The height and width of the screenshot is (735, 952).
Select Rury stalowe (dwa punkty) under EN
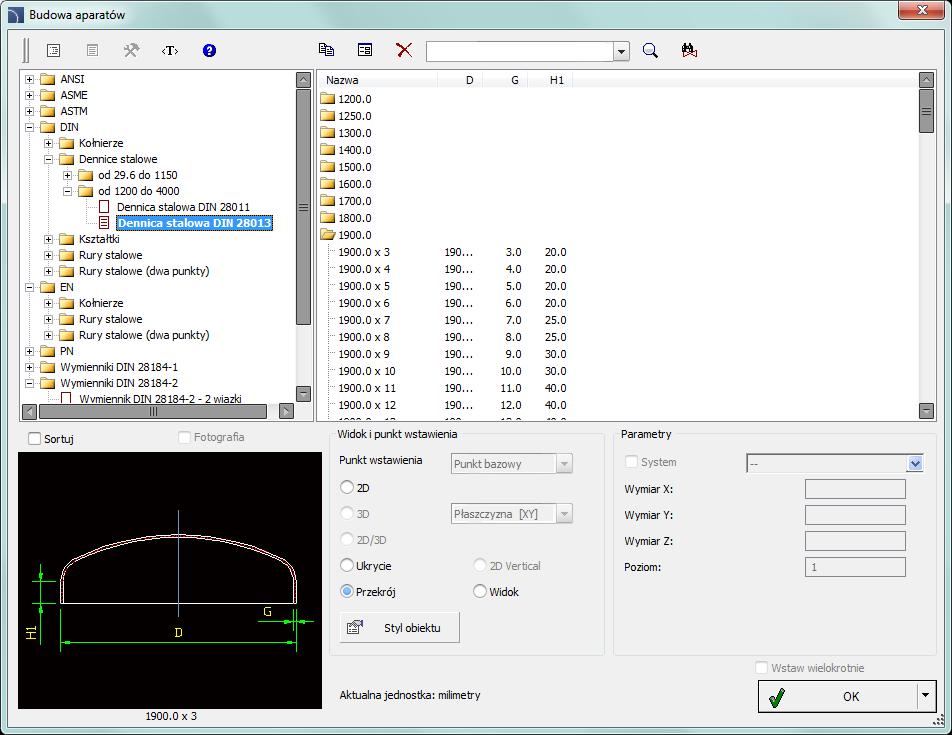(135, 335)
